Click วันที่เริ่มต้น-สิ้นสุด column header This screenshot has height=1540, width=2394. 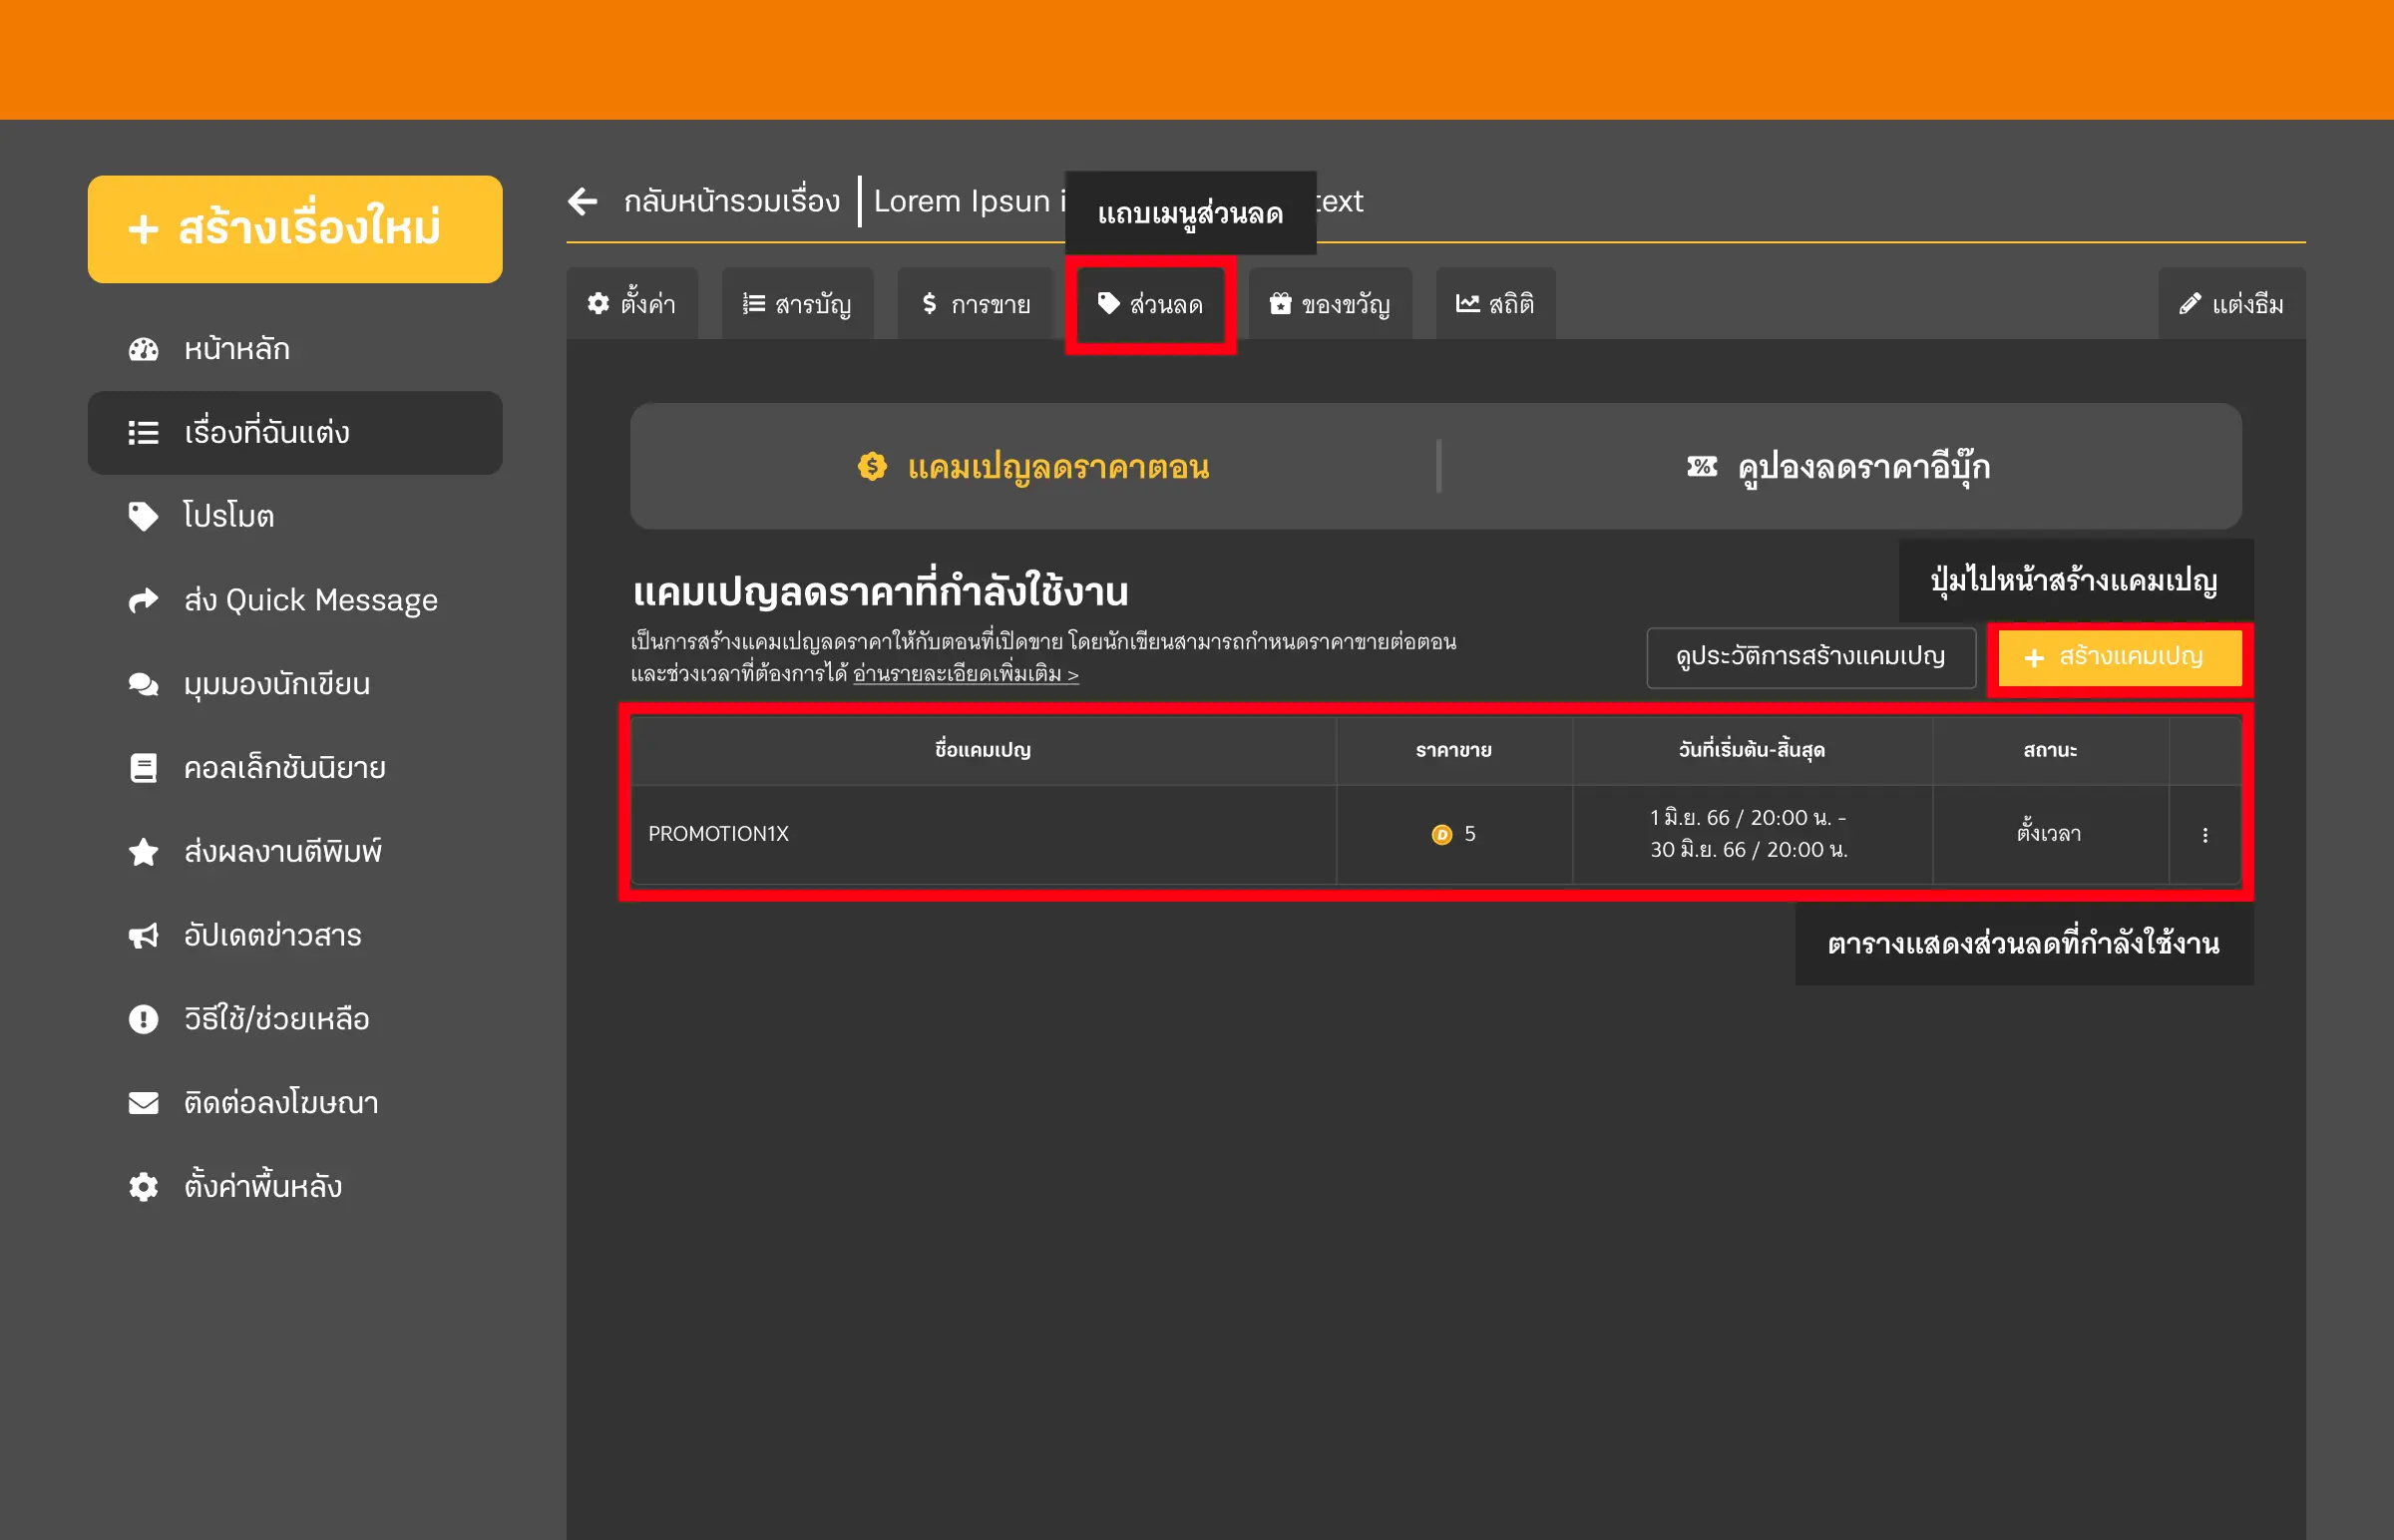[1752, 750]
